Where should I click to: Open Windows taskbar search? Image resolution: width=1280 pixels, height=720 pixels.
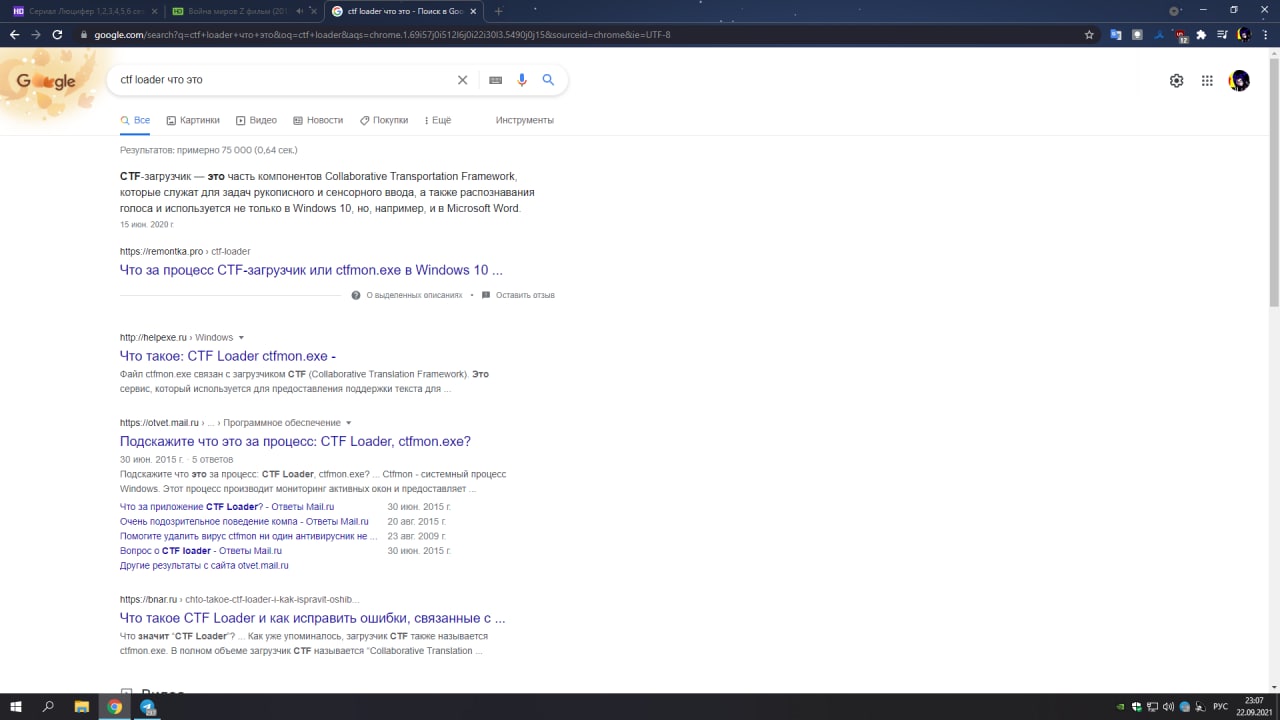pos(48,706)
